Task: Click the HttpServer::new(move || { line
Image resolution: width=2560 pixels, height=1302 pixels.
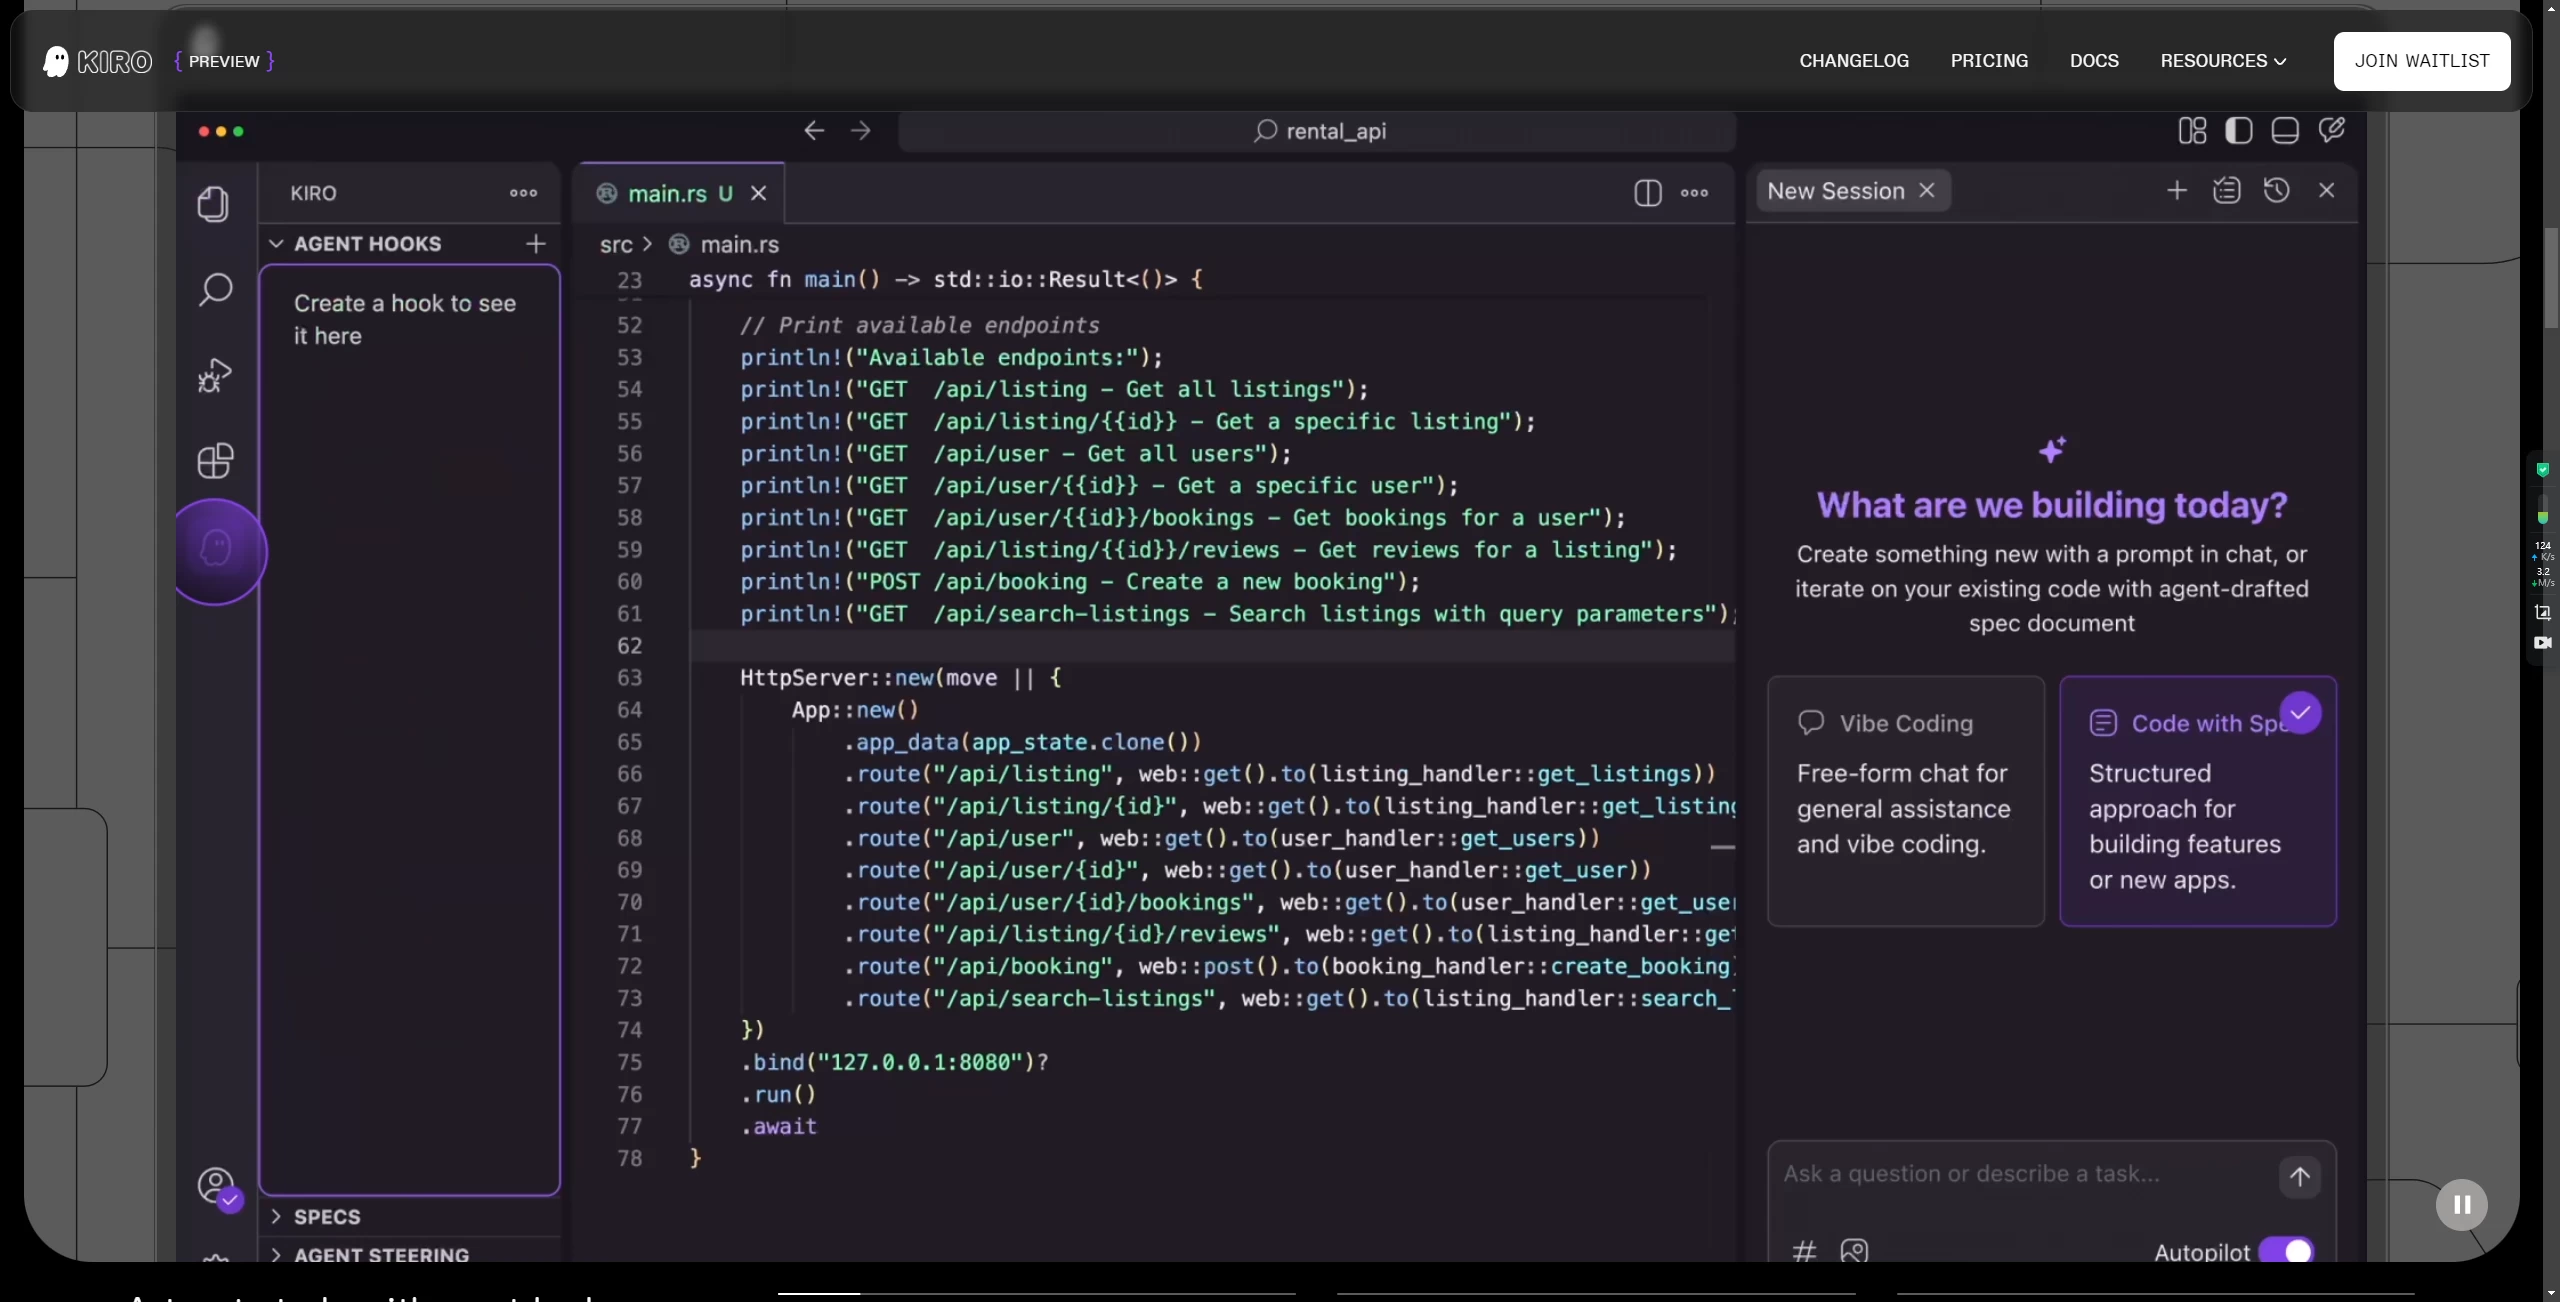Action: click(x=900, y=678)
